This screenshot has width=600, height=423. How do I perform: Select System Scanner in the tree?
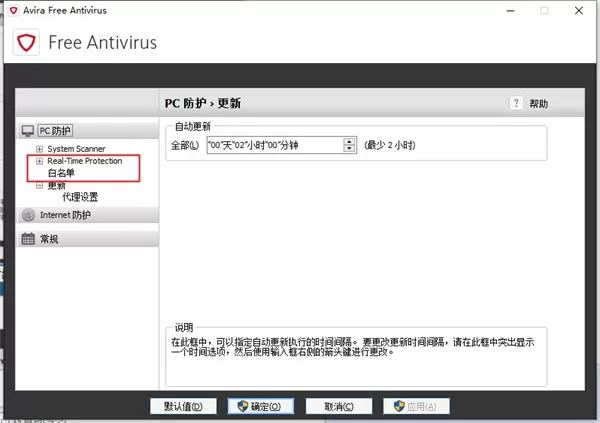[x=76, y=149]
